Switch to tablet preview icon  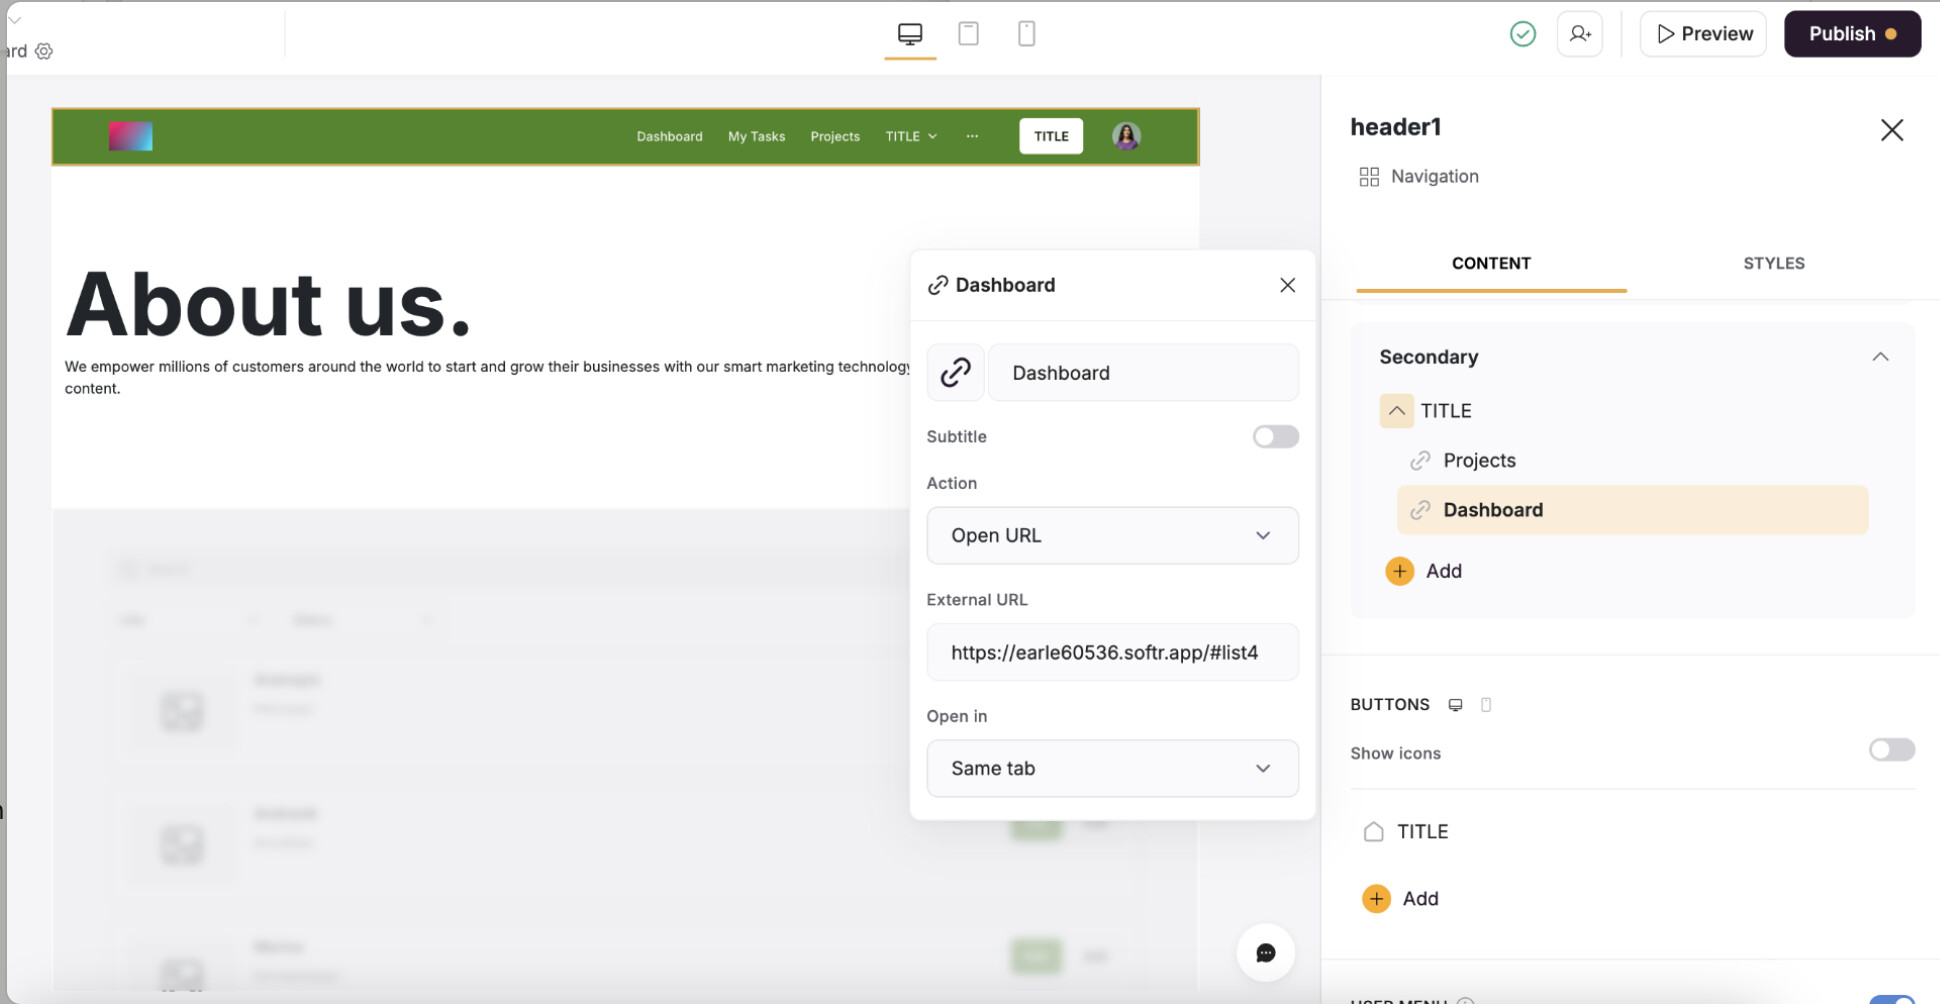pyautogui.click(x=968, y=34)
